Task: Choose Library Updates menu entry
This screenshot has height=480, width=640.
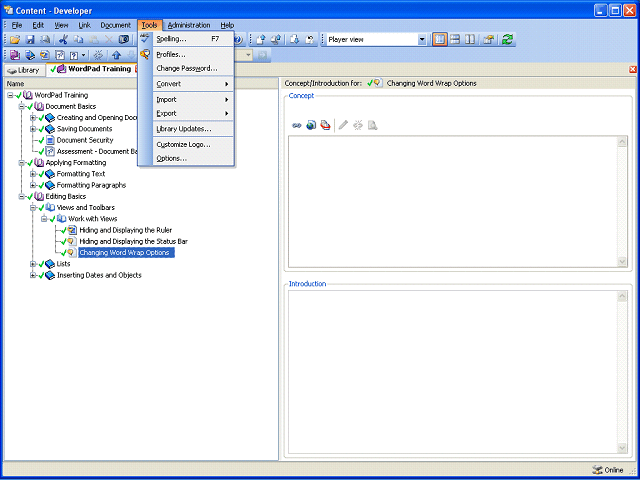Action: (193, 129)
